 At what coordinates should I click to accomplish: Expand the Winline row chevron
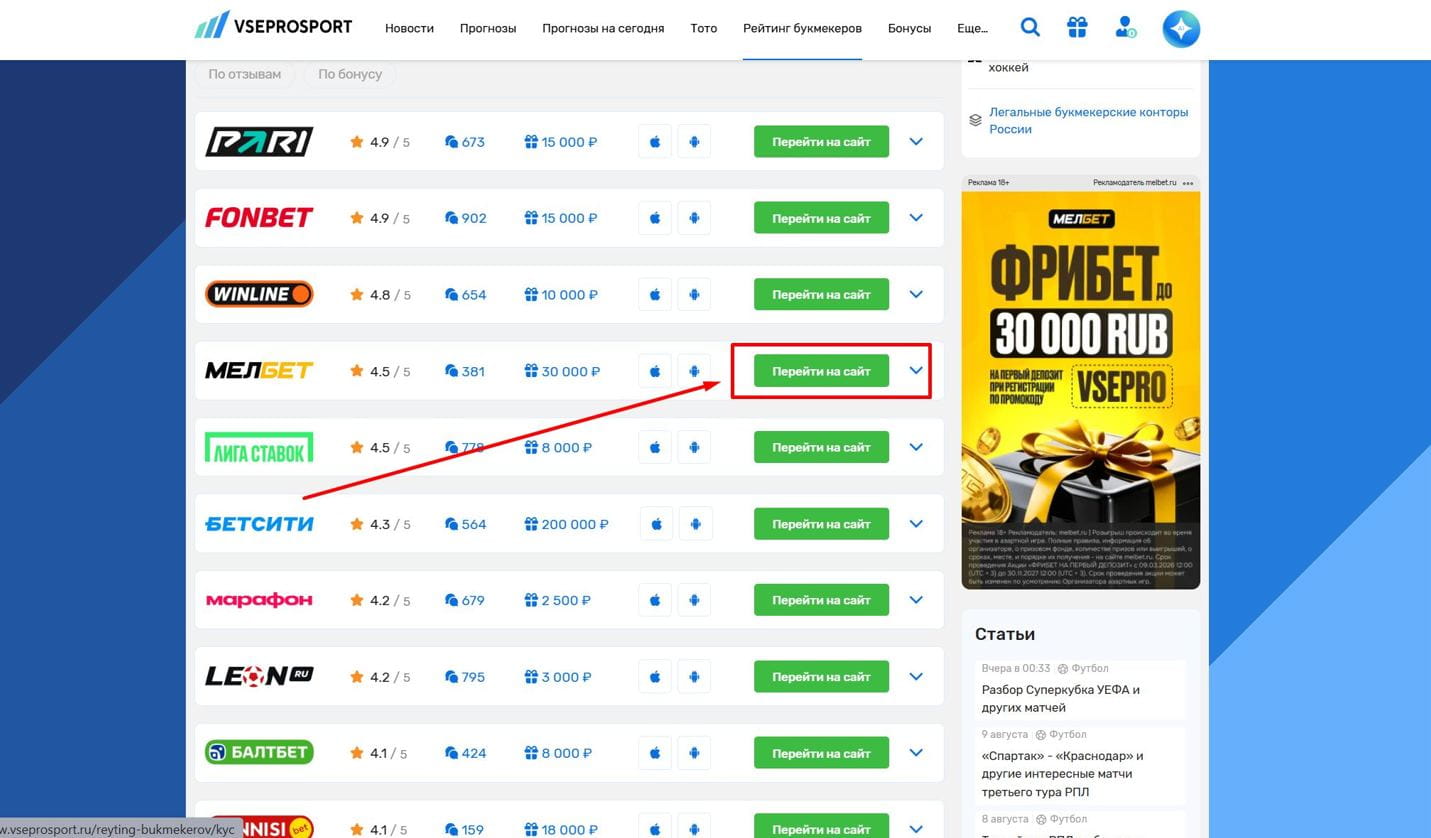[916, 295]
